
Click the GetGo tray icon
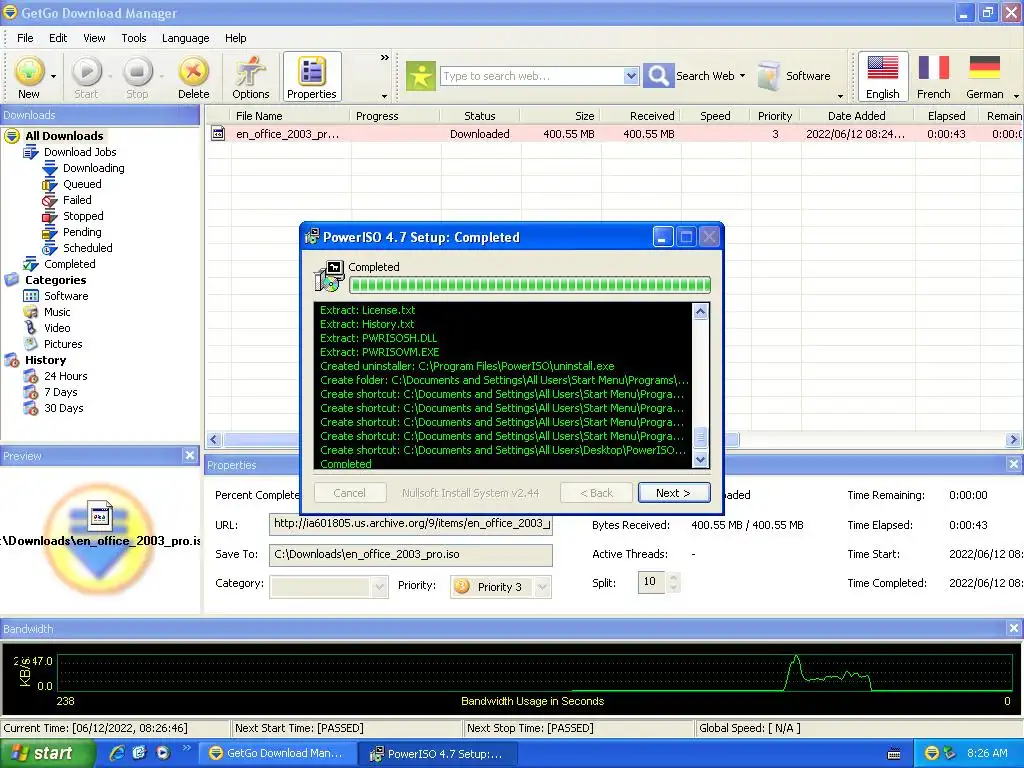[932, 753]
